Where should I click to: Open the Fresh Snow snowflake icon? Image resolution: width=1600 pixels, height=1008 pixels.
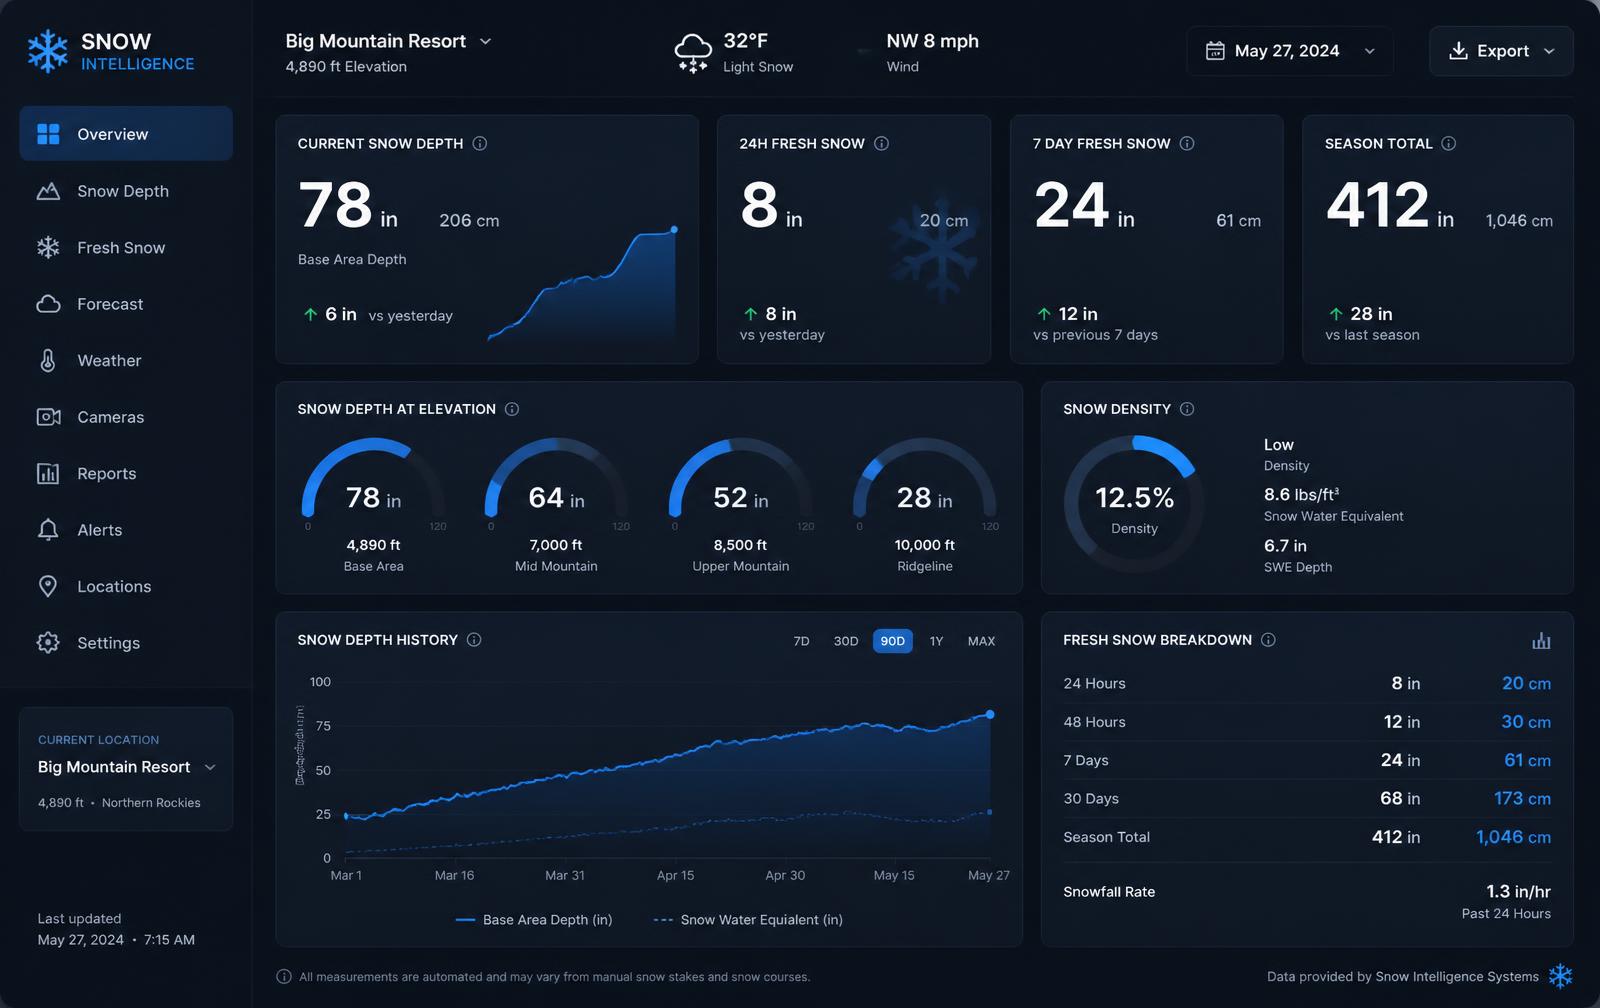(x=48, y=247)
